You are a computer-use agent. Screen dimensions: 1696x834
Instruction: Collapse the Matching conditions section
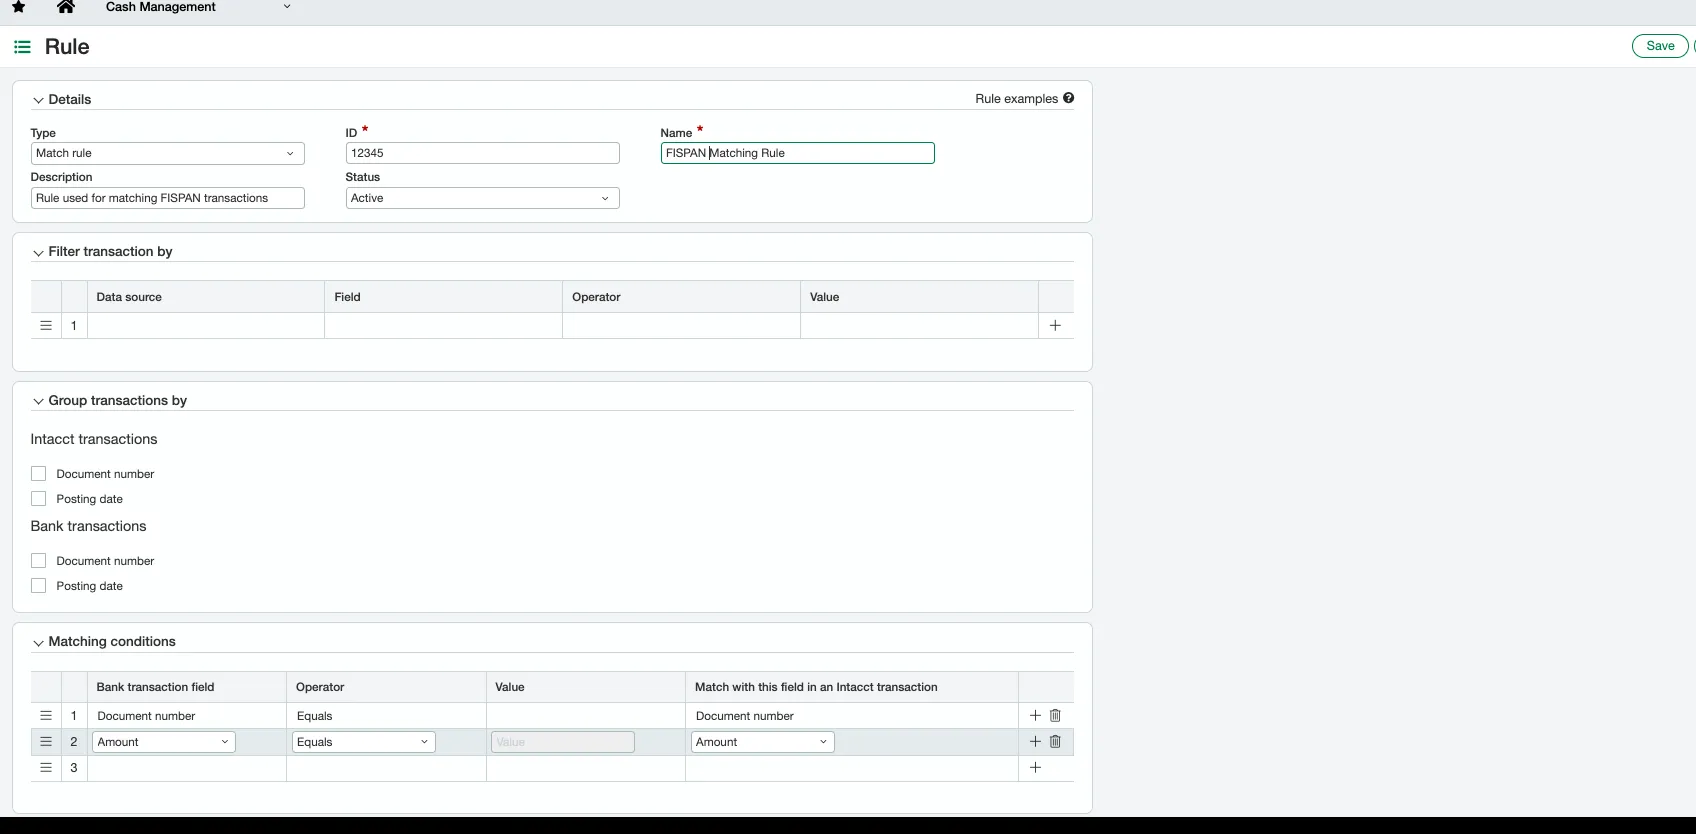click(38, 642)
